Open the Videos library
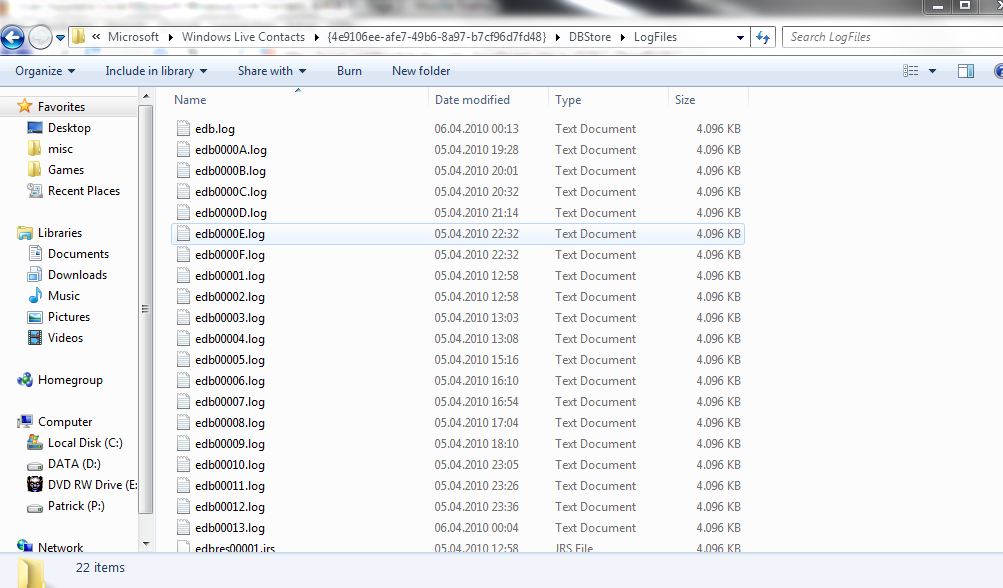The image size is (1003, 588). click(65, 338)
